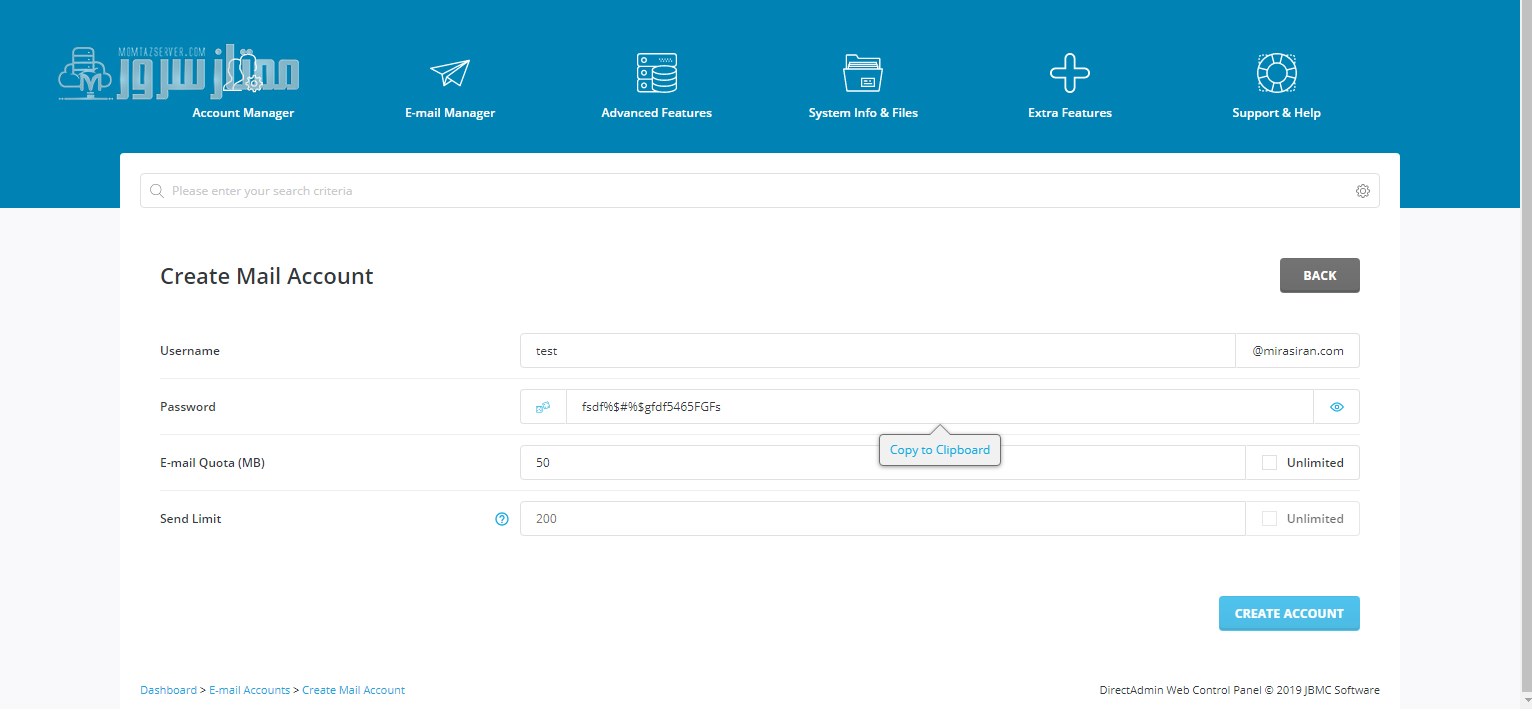Toggle password visibility eye icon
Viewport: 1532px width, 720px height.
click(1337, 407)
